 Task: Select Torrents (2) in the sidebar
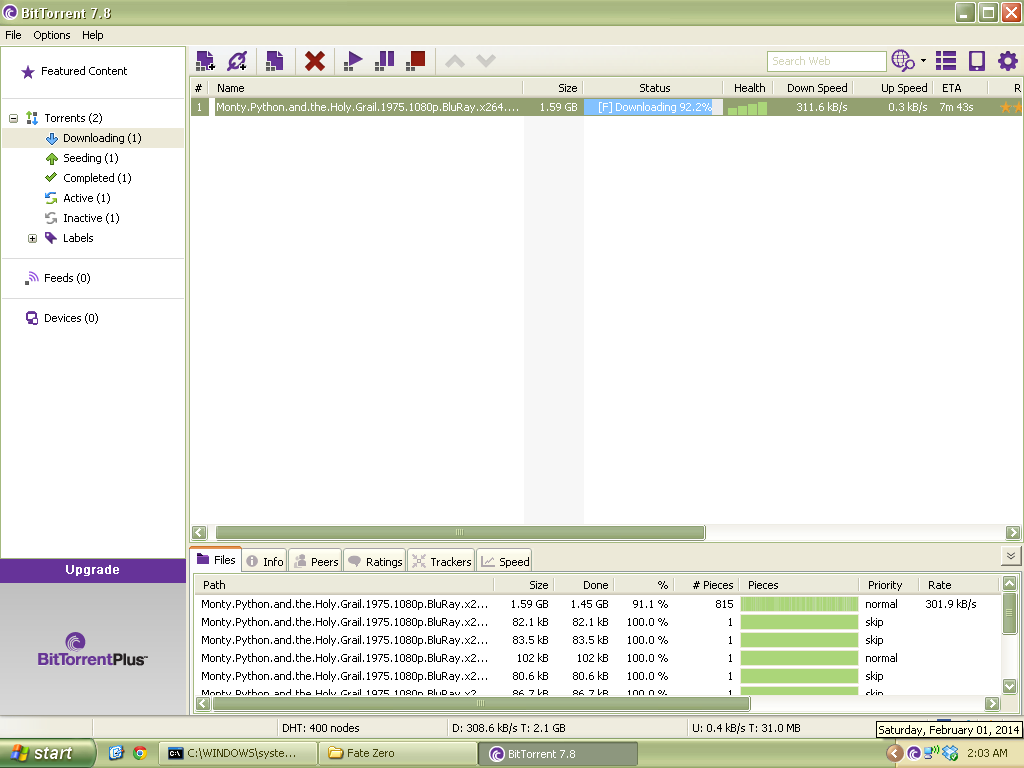pyautogui.click(x=73, y=118)
